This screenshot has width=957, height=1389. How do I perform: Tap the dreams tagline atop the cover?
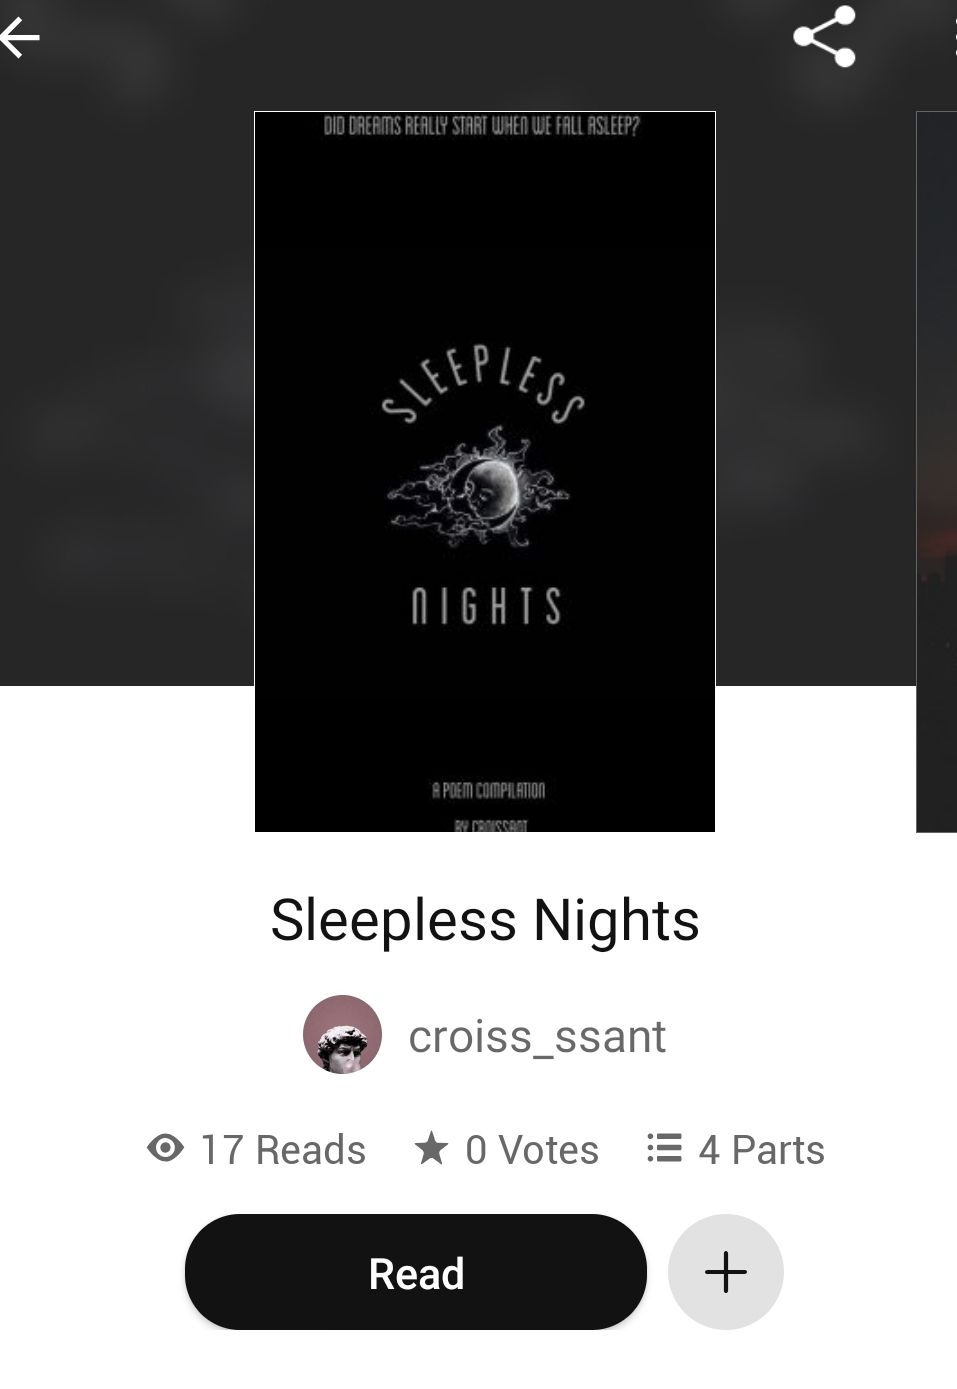tap(482, 127)
